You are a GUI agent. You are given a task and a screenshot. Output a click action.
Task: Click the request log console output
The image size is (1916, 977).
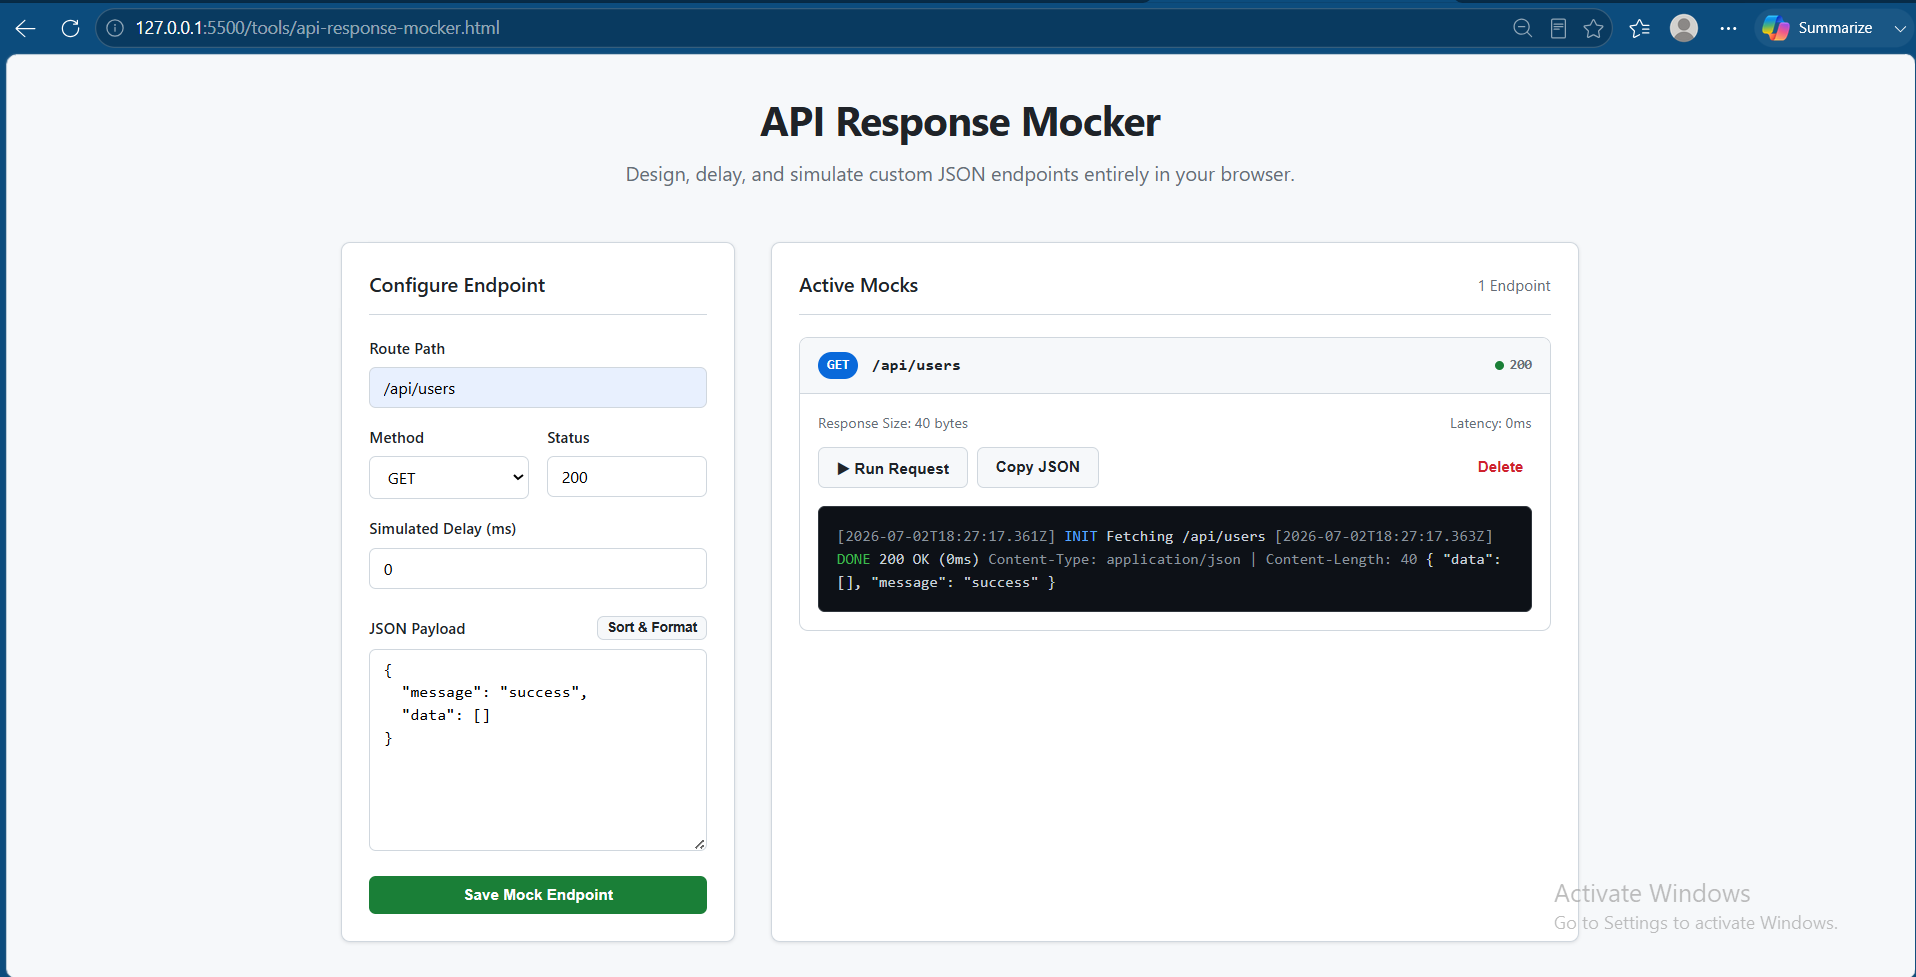1175,559
